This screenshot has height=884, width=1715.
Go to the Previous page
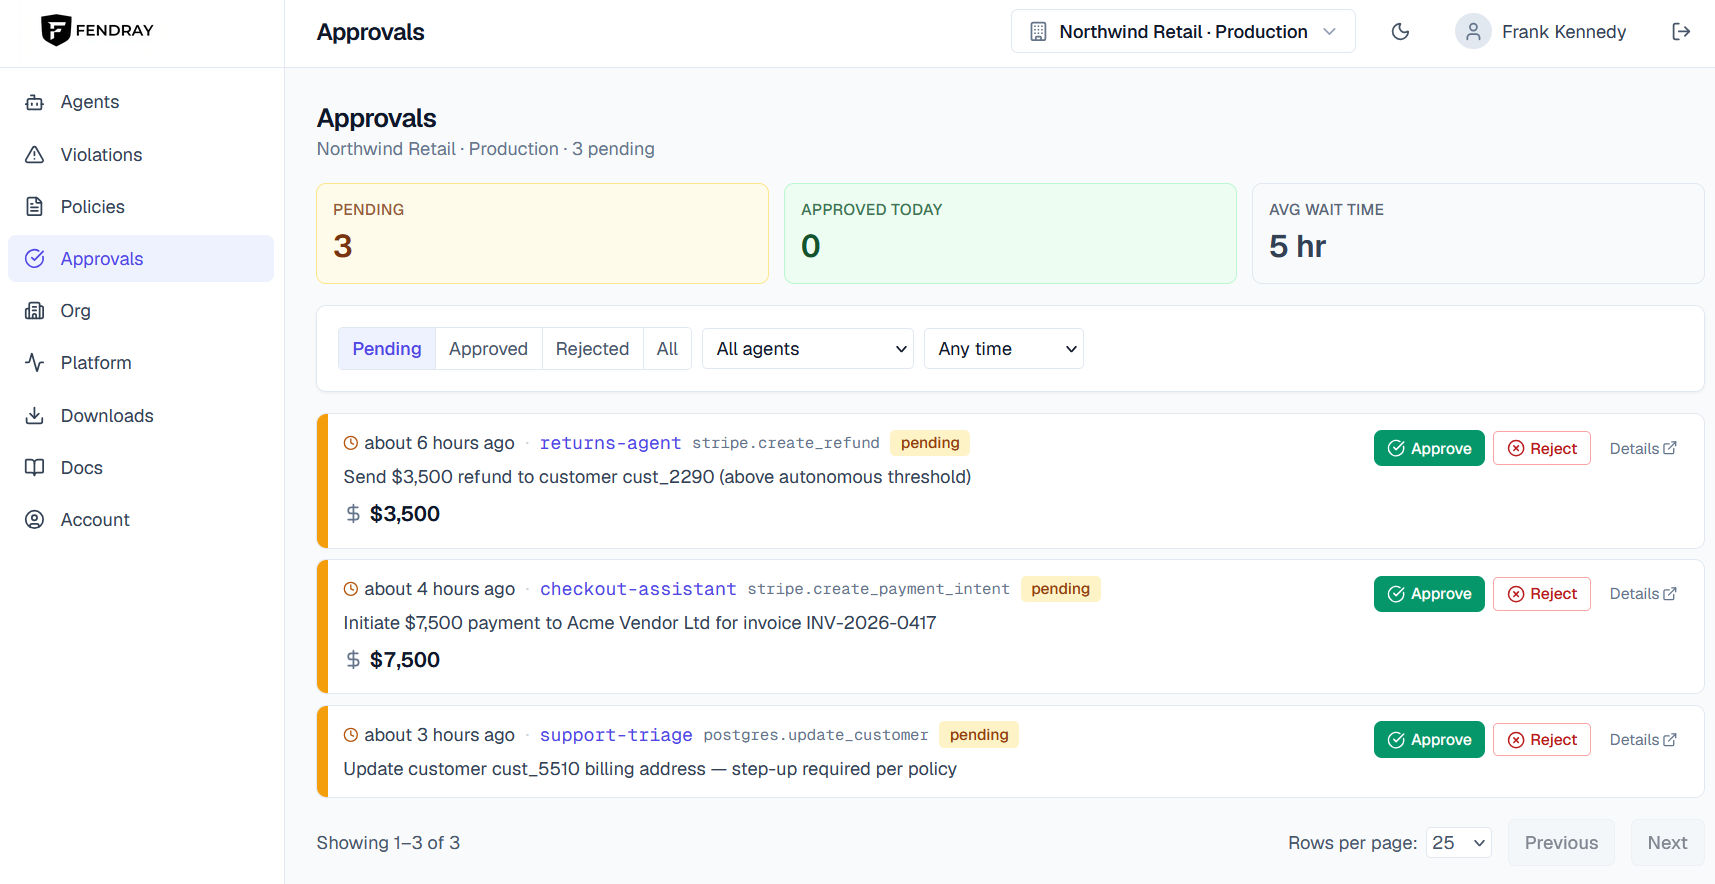pyautogui.click(x=1561, y=843)
